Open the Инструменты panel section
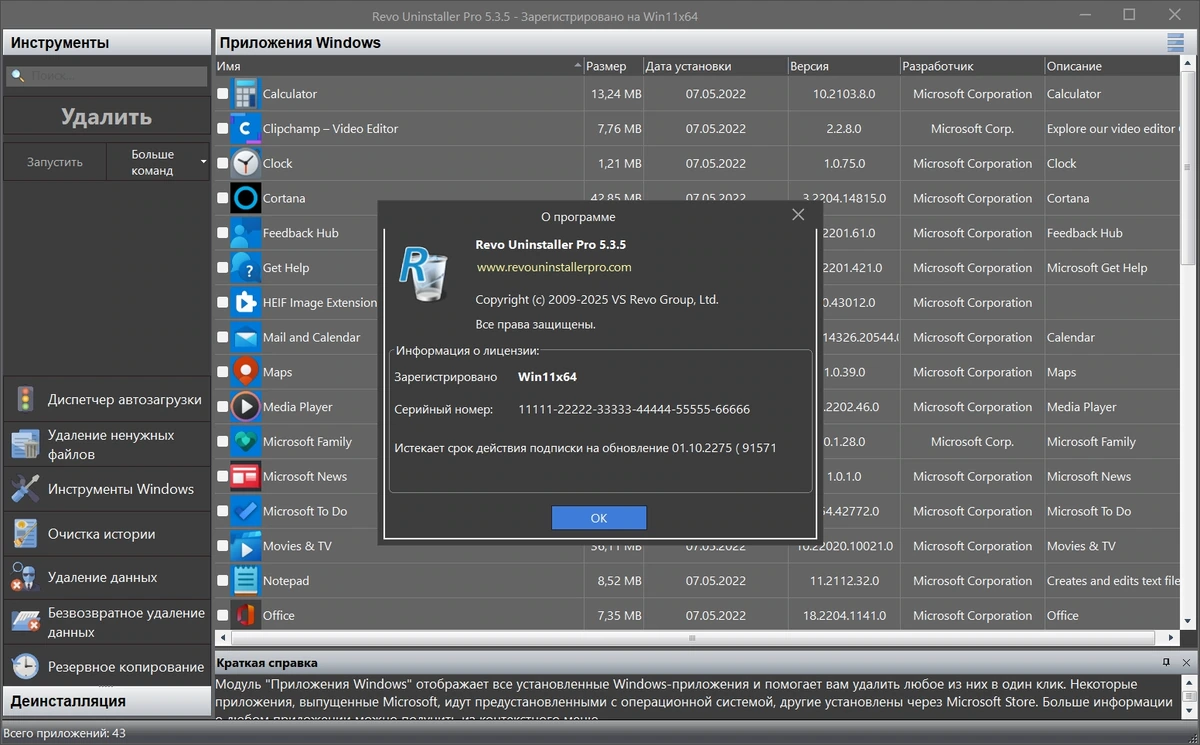1200x745 pixels. pyautogui.click(x=106, y=43)
